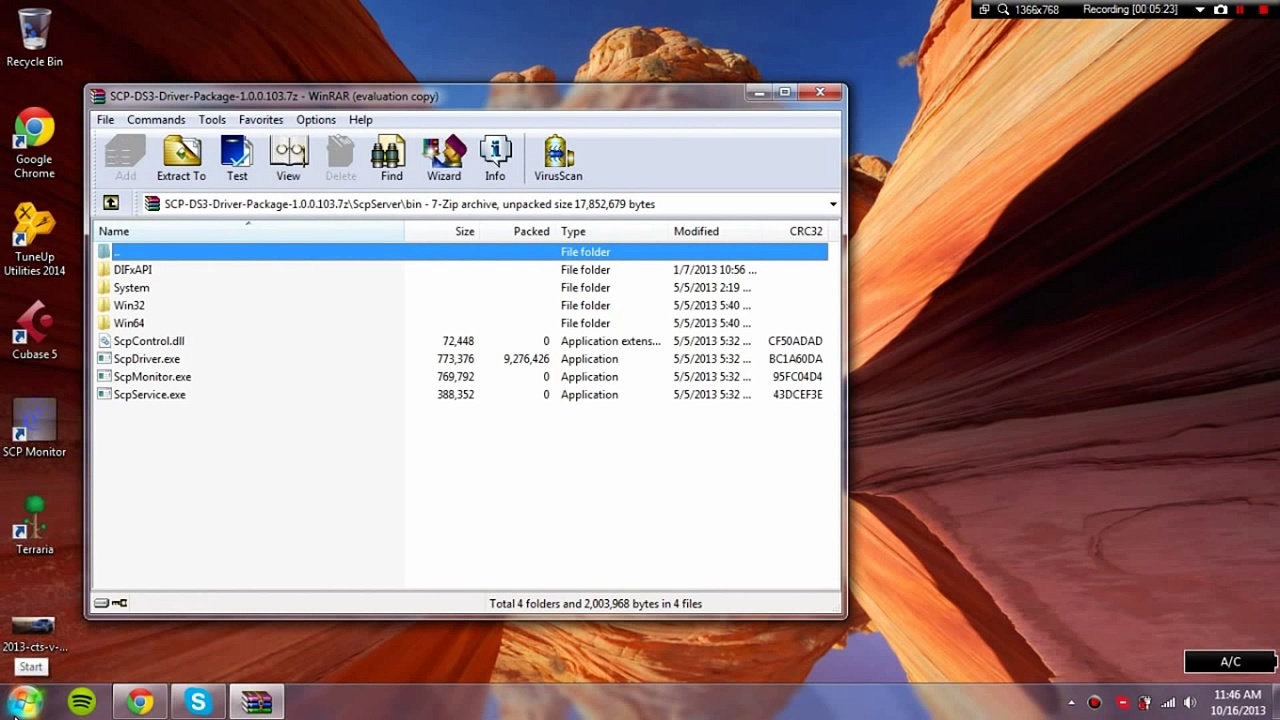The height and width of the screenshot is (720, 1280).
Task: Click the Add toolbar icon
Action: (125, 159)
